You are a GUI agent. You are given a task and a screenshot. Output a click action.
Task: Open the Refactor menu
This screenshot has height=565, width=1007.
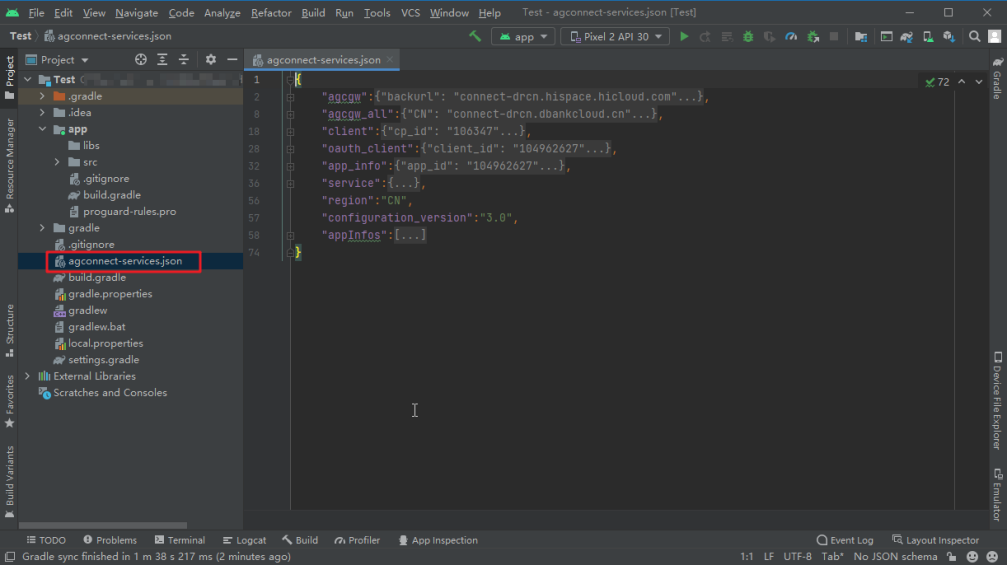click(x=270, y=13)
